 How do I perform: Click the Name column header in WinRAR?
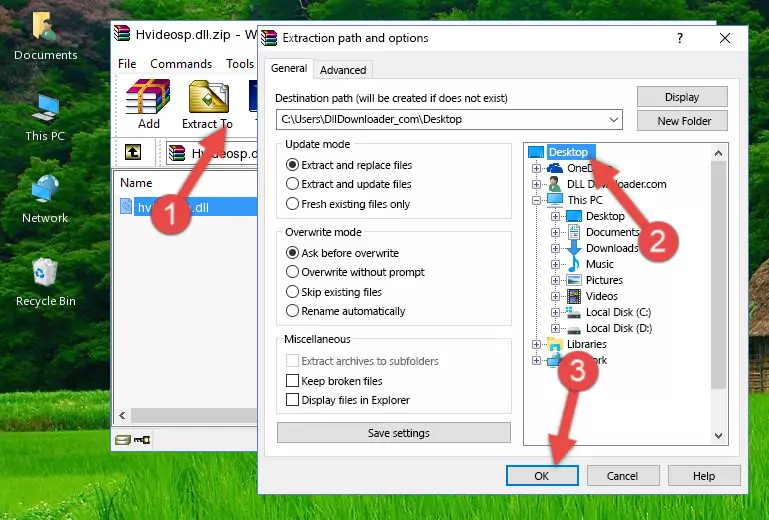point(136,182)
